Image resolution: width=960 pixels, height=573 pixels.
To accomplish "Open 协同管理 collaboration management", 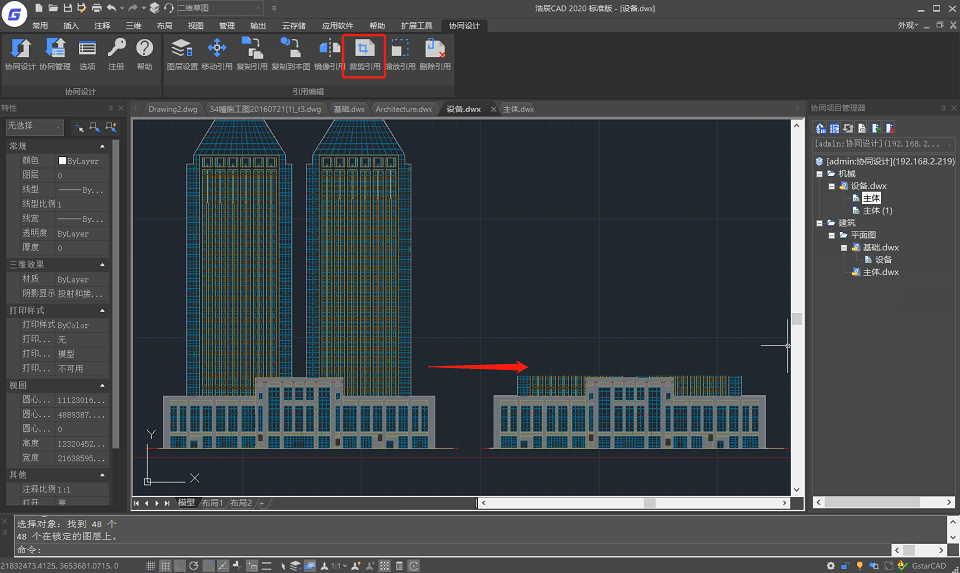I will 55,54.
